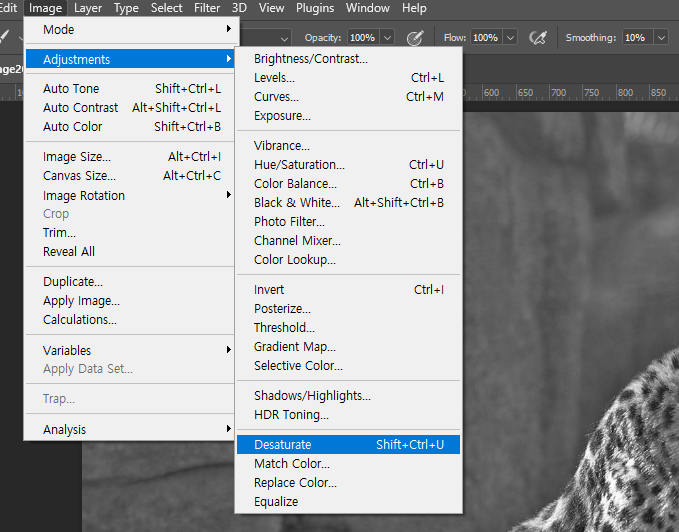Choose Auto Color
Screen dimensions: 679x532
point(129,126)
